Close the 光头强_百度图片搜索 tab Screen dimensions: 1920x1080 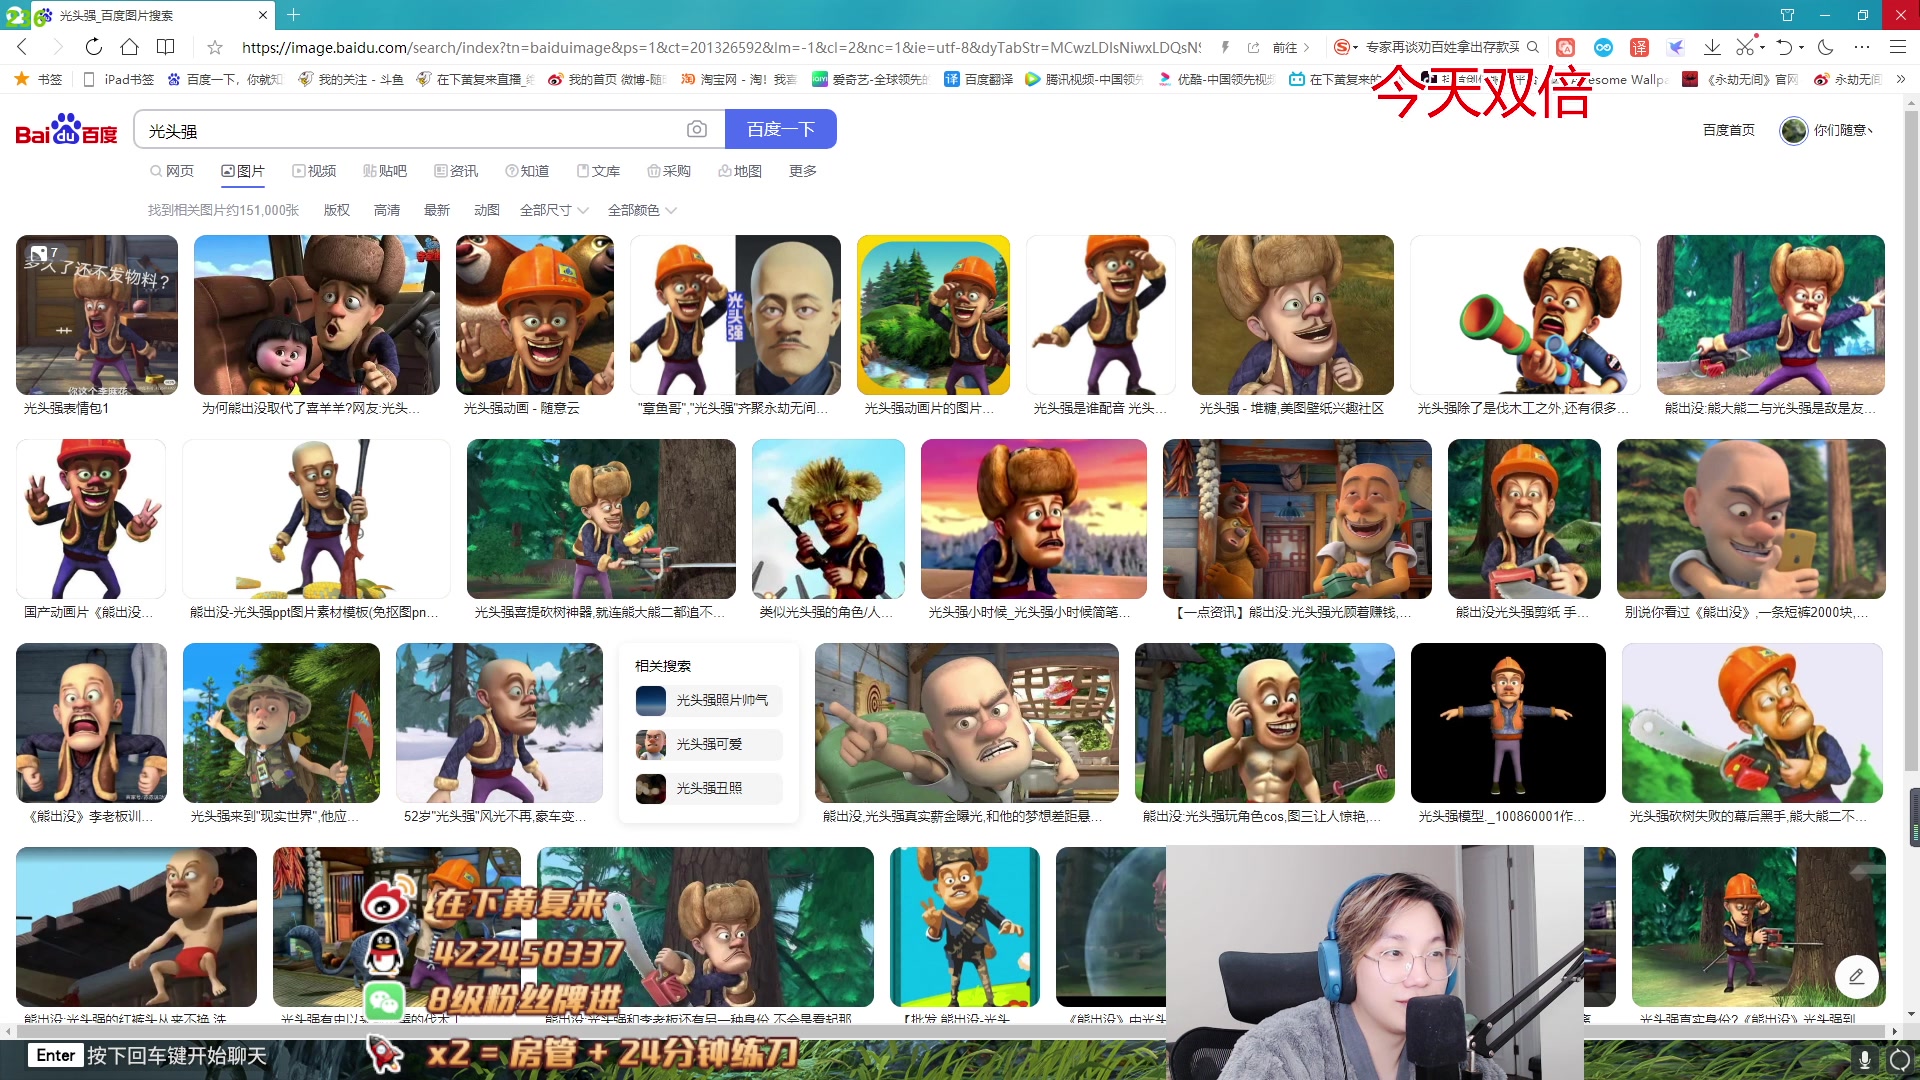click(263, 15)
